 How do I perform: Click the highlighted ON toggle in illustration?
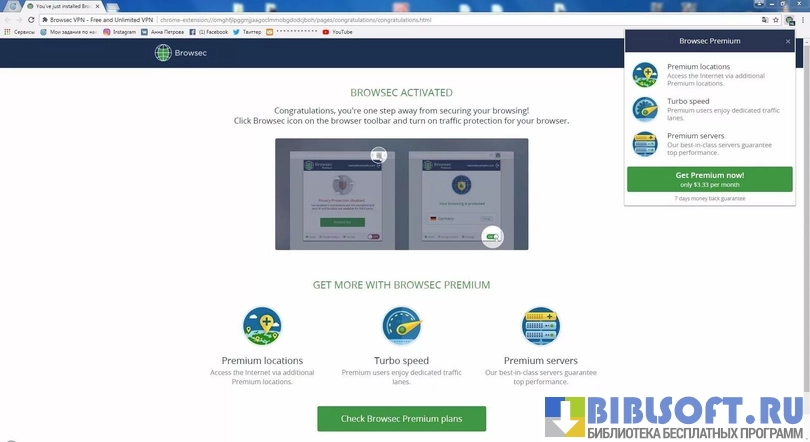tap(492, 237)
